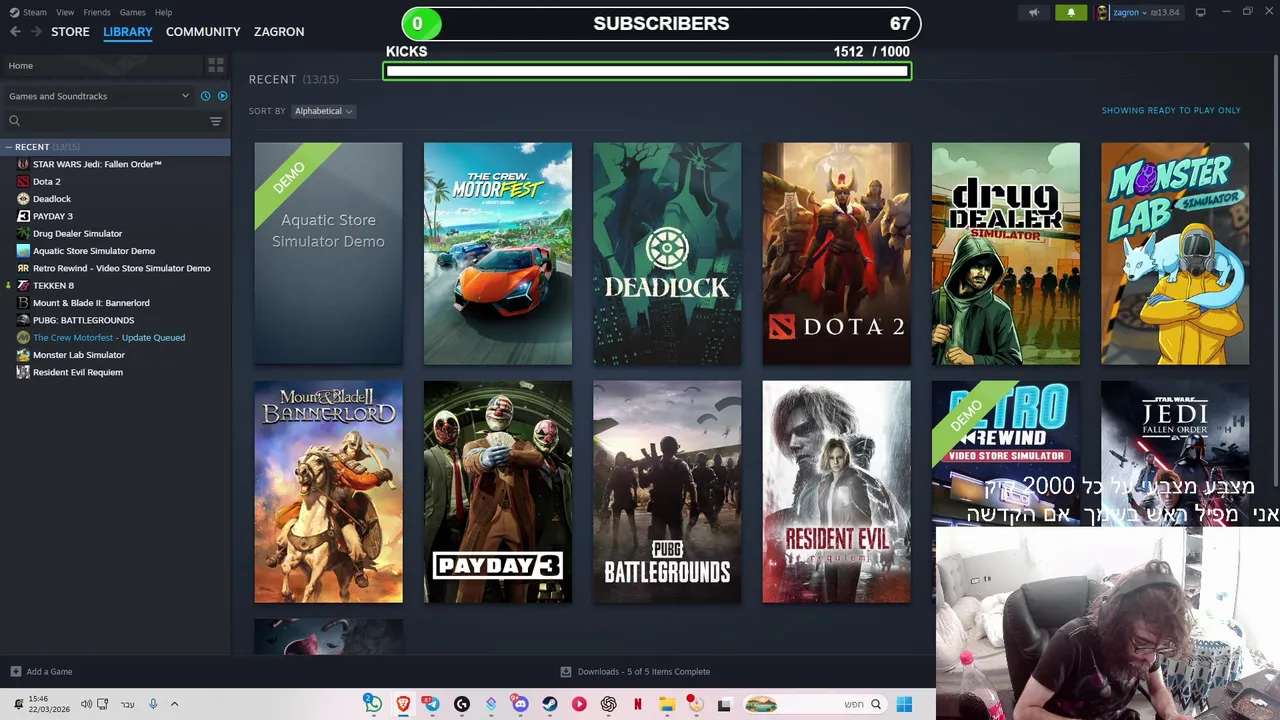Open the PUBG Battlegrounds cover
The height and width of the screenshot is (720, 1280).
click(667, 491)
